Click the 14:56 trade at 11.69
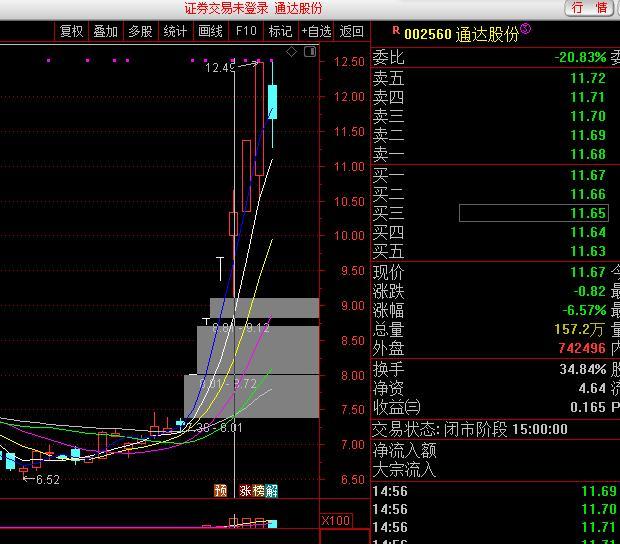This screenshot has width=620, height=544. coord(495,491)
